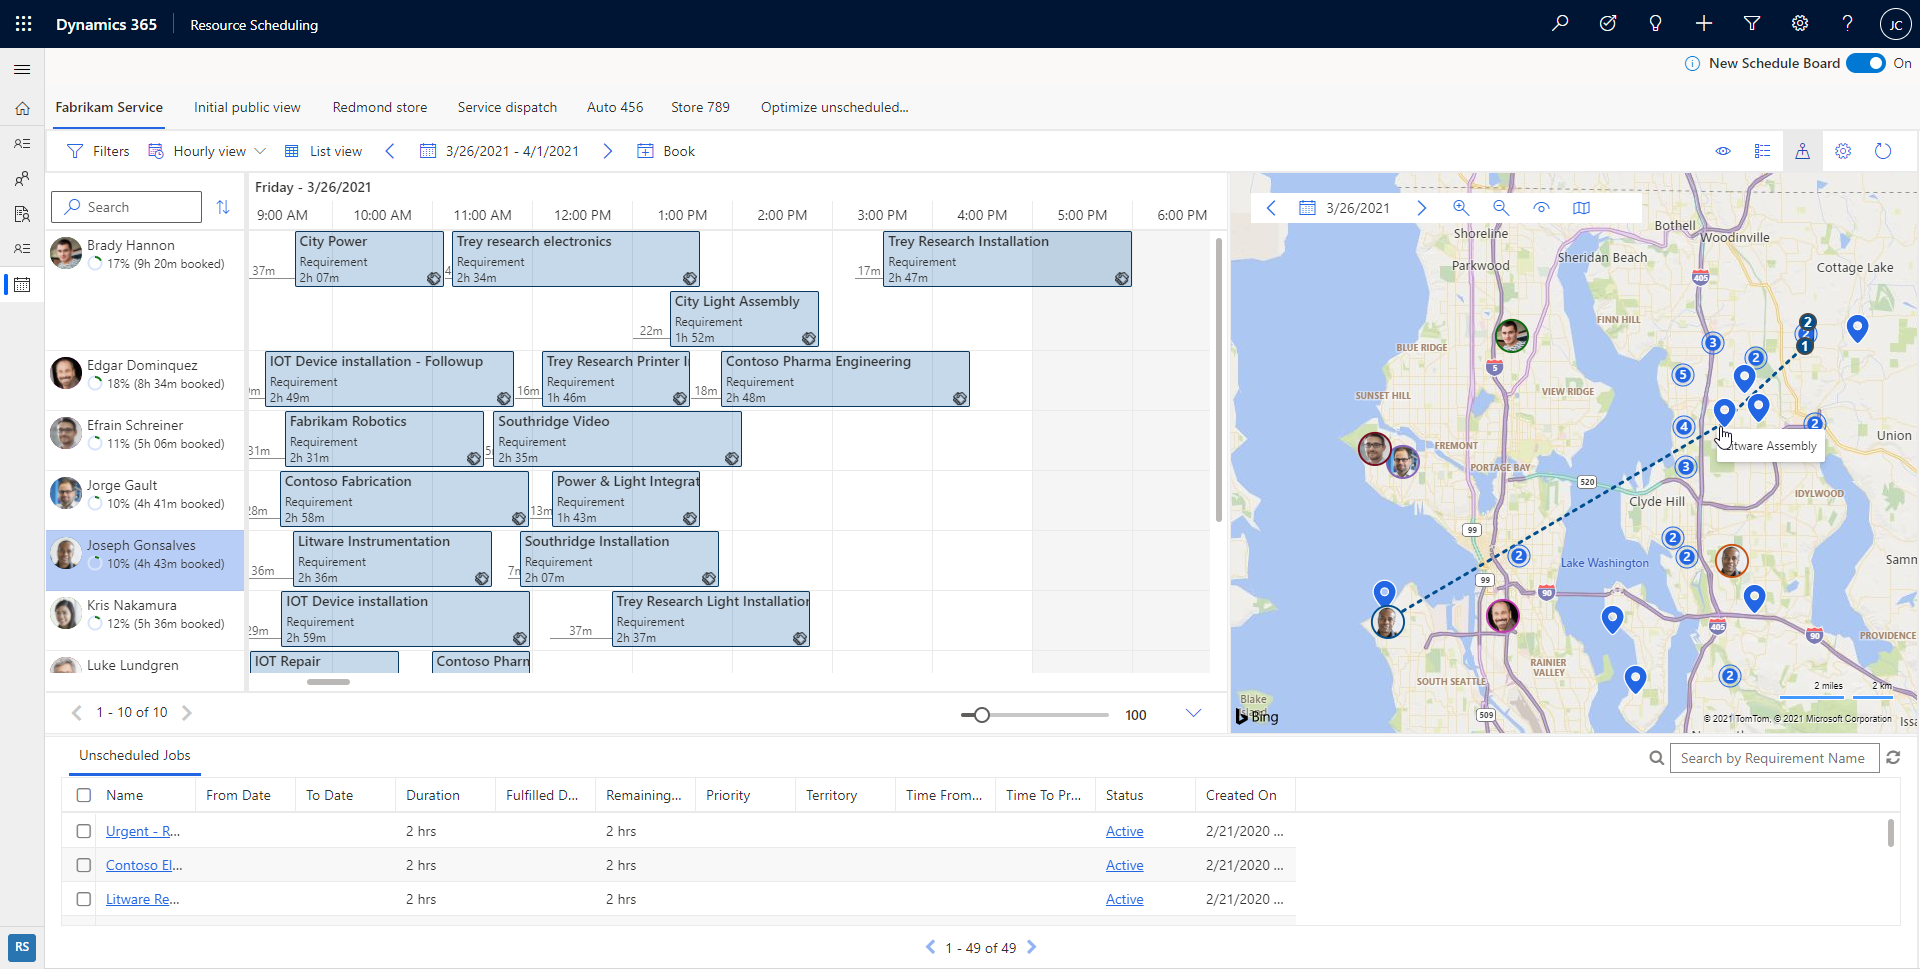Click the New Schedule Board info icon

tap(1692, 64)
